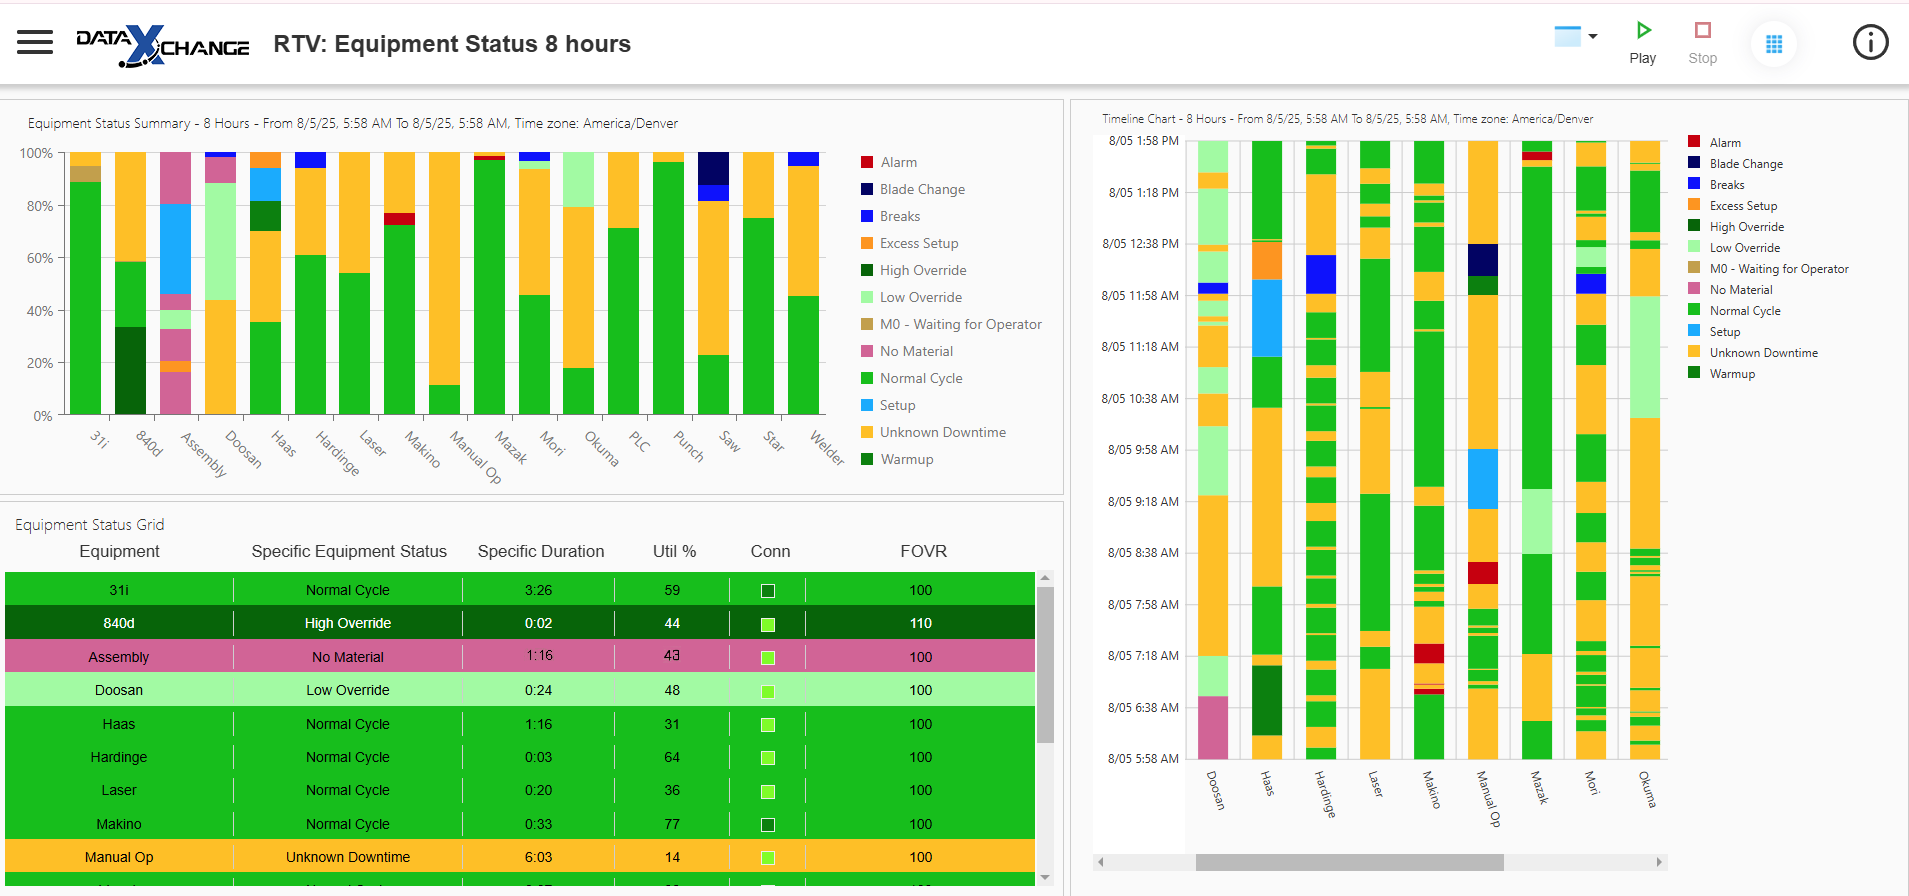Open the display layout dropdown
1909x896 pixels.
pyautogui.click(x=1576, y=36)
